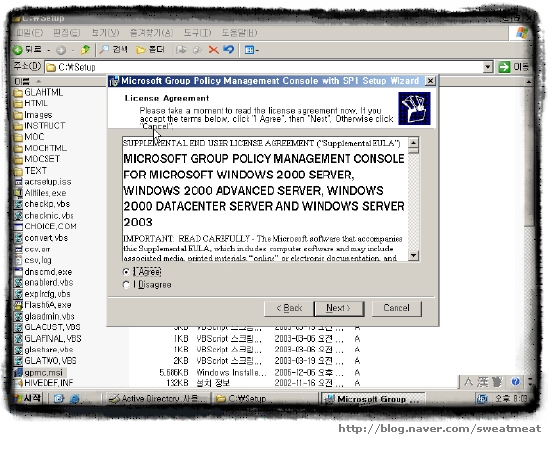Screen dimensions: 548x450
Task: Select the Flash6A.exe file
Action: 43,305
